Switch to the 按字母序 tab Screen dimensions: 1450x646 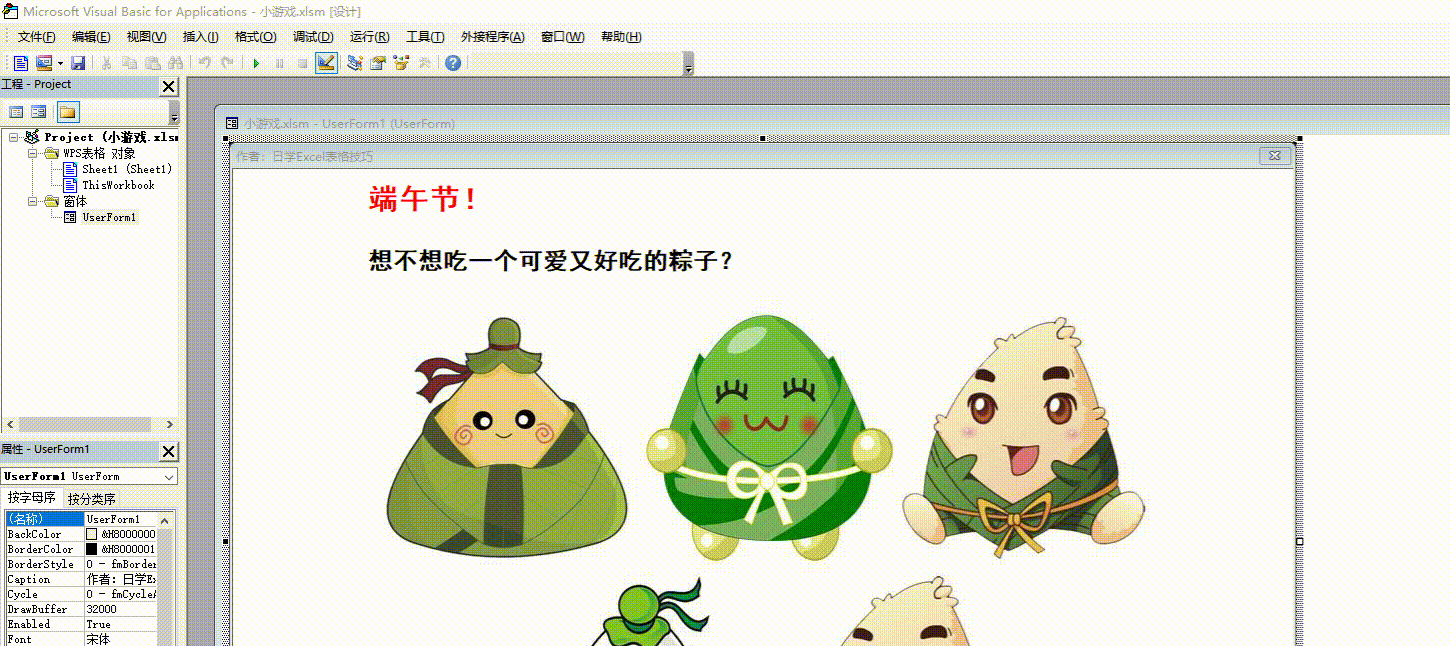click(32, 498)
